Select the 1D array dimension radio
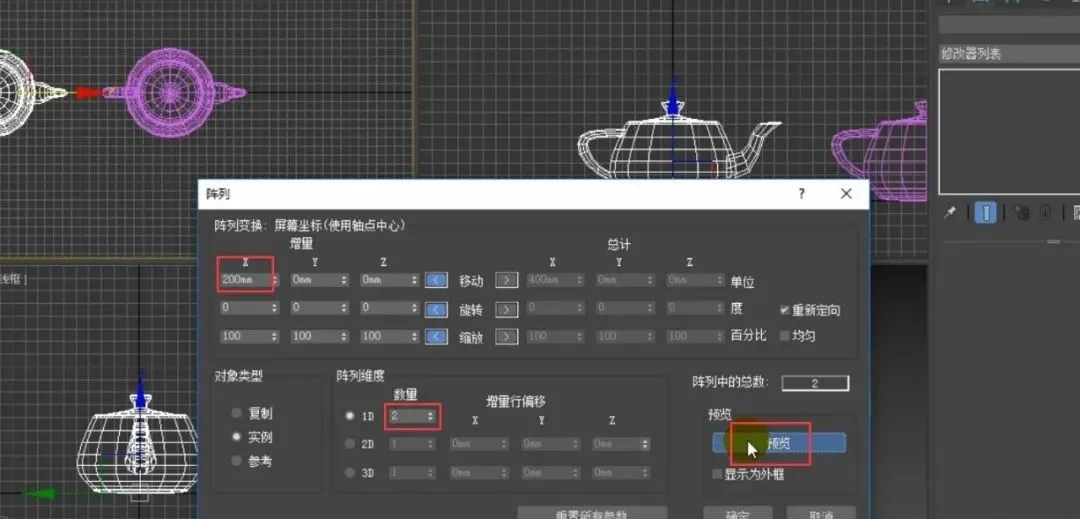 349,416
